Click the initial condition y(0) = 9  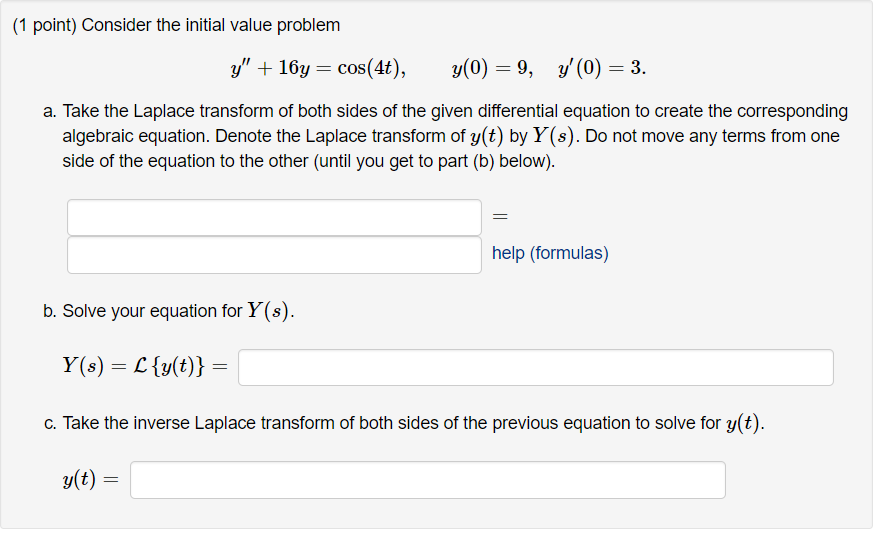pyautogui.click(x=492, y=68)
